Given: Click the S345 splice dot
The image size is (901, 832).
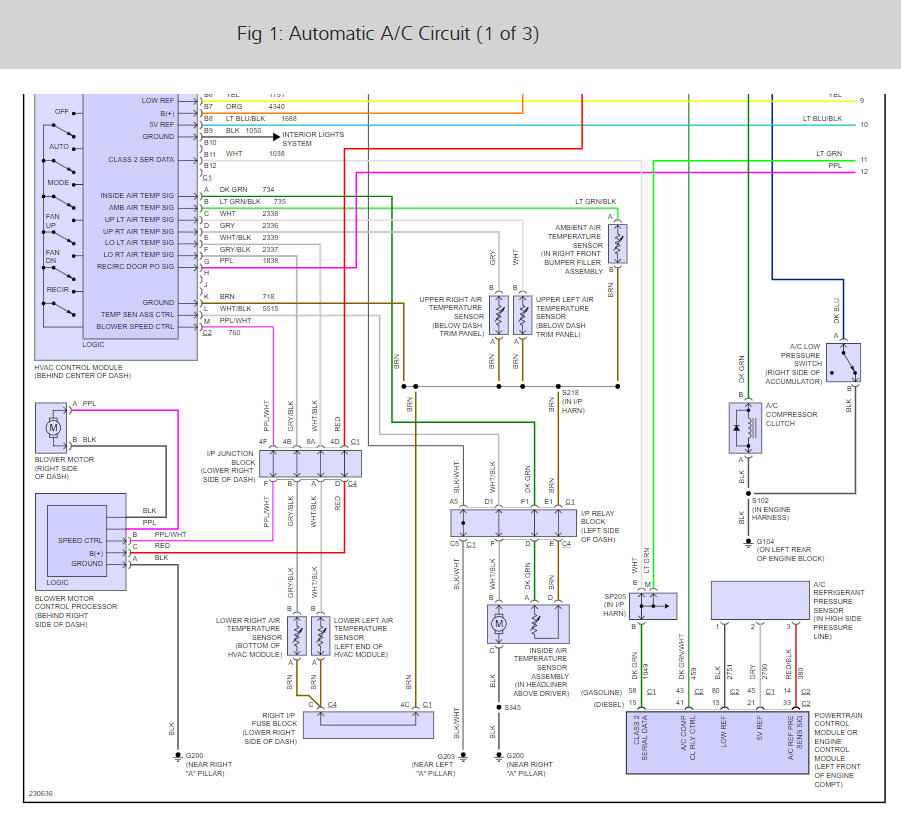Looking at the screenshot, I should coord(499,707).
